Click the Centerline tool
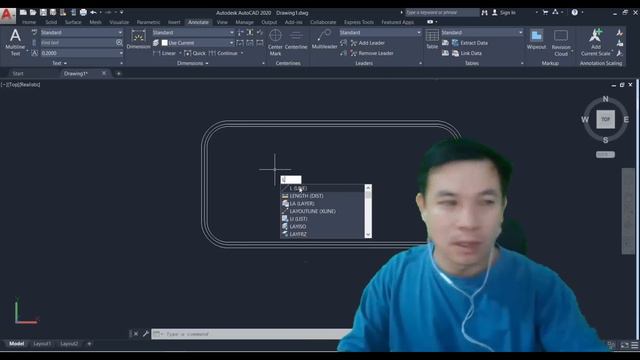The width and height of the screenshot is (640, 360). 296,40
